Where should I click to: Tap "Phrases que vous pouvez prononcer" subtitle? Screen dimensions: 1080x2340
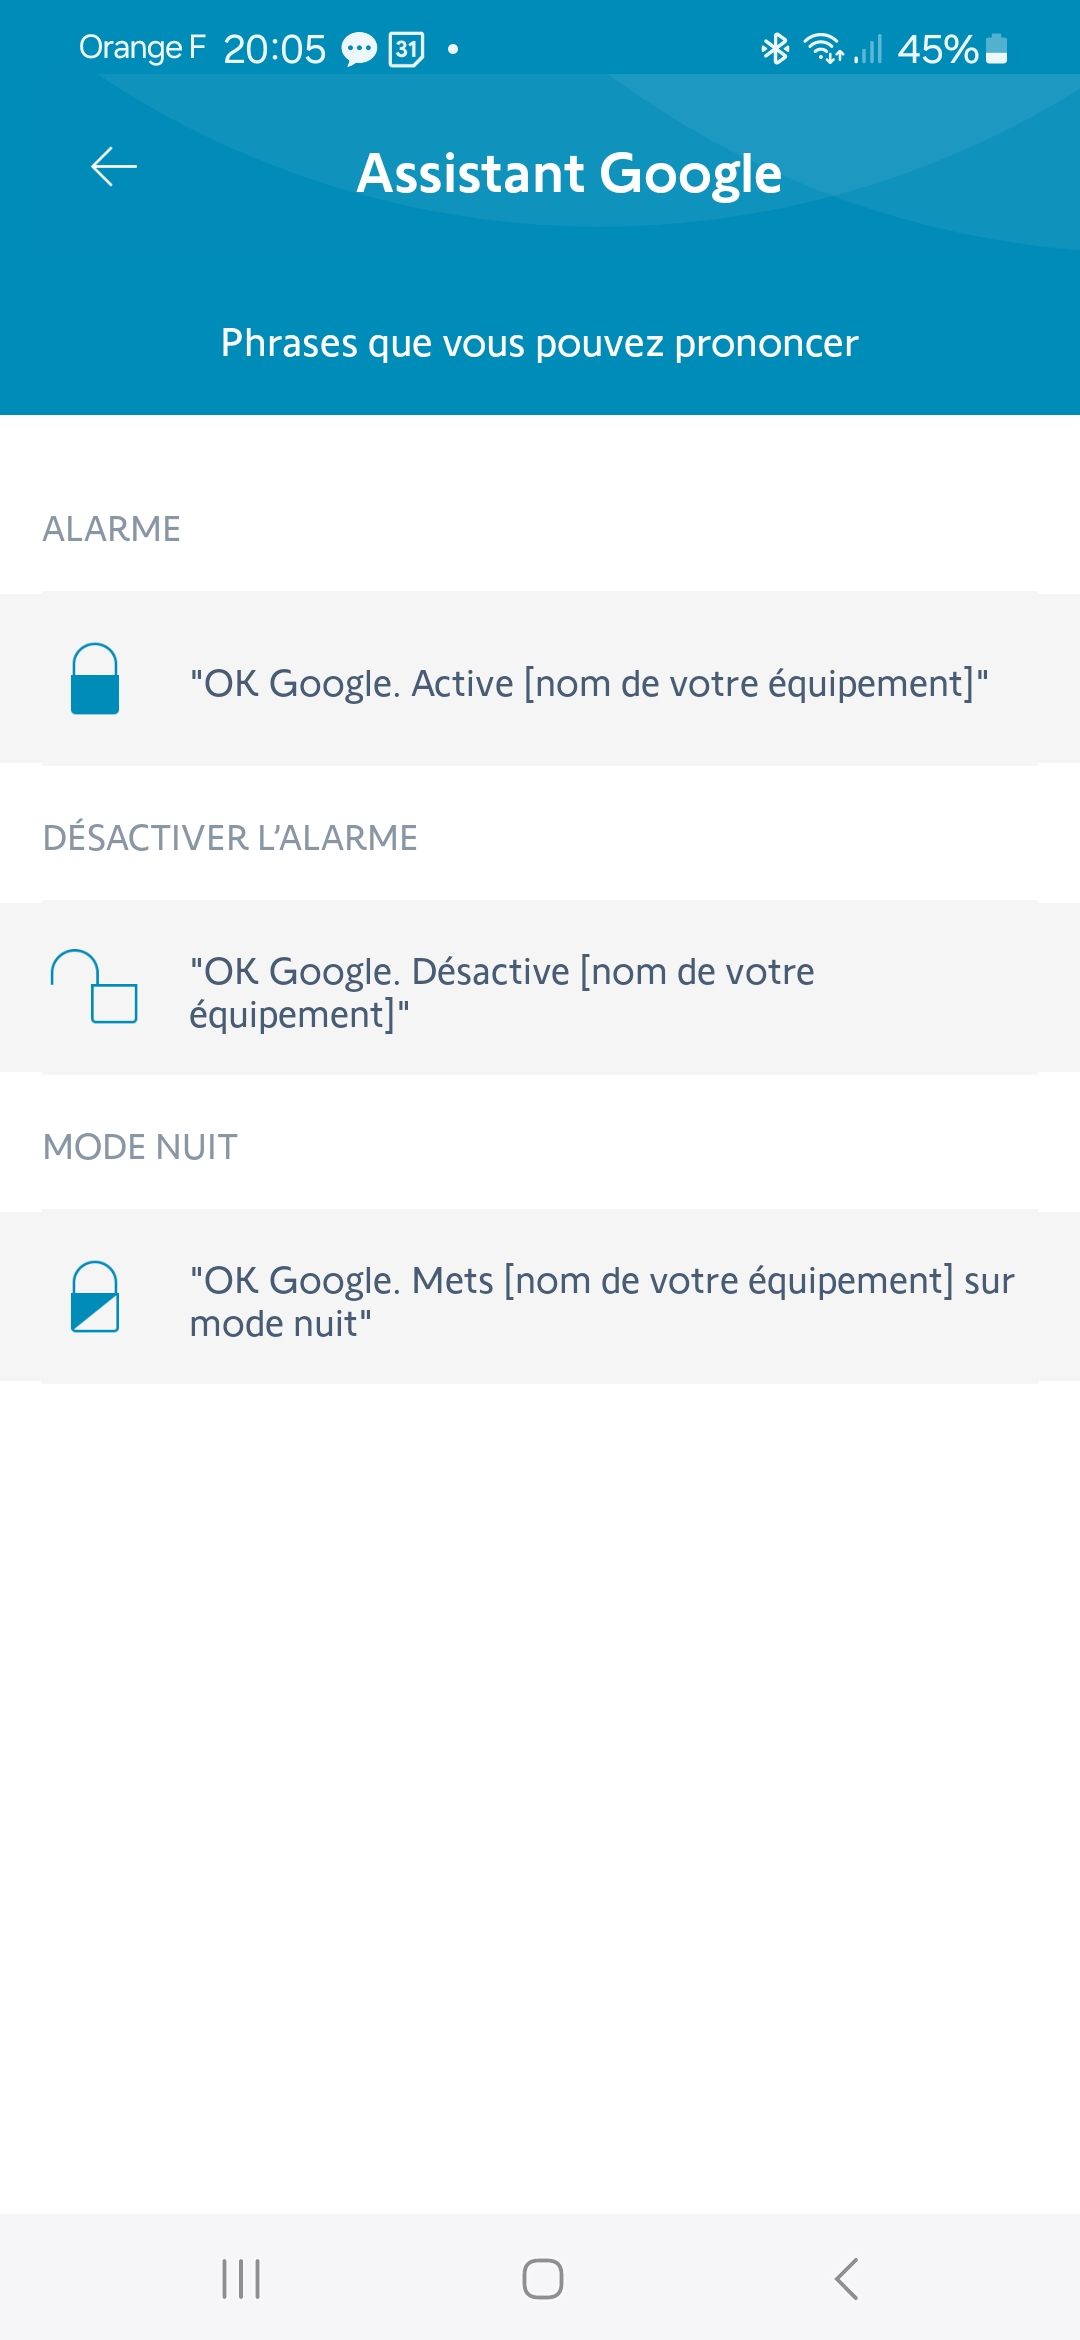(x=540, y=343)
